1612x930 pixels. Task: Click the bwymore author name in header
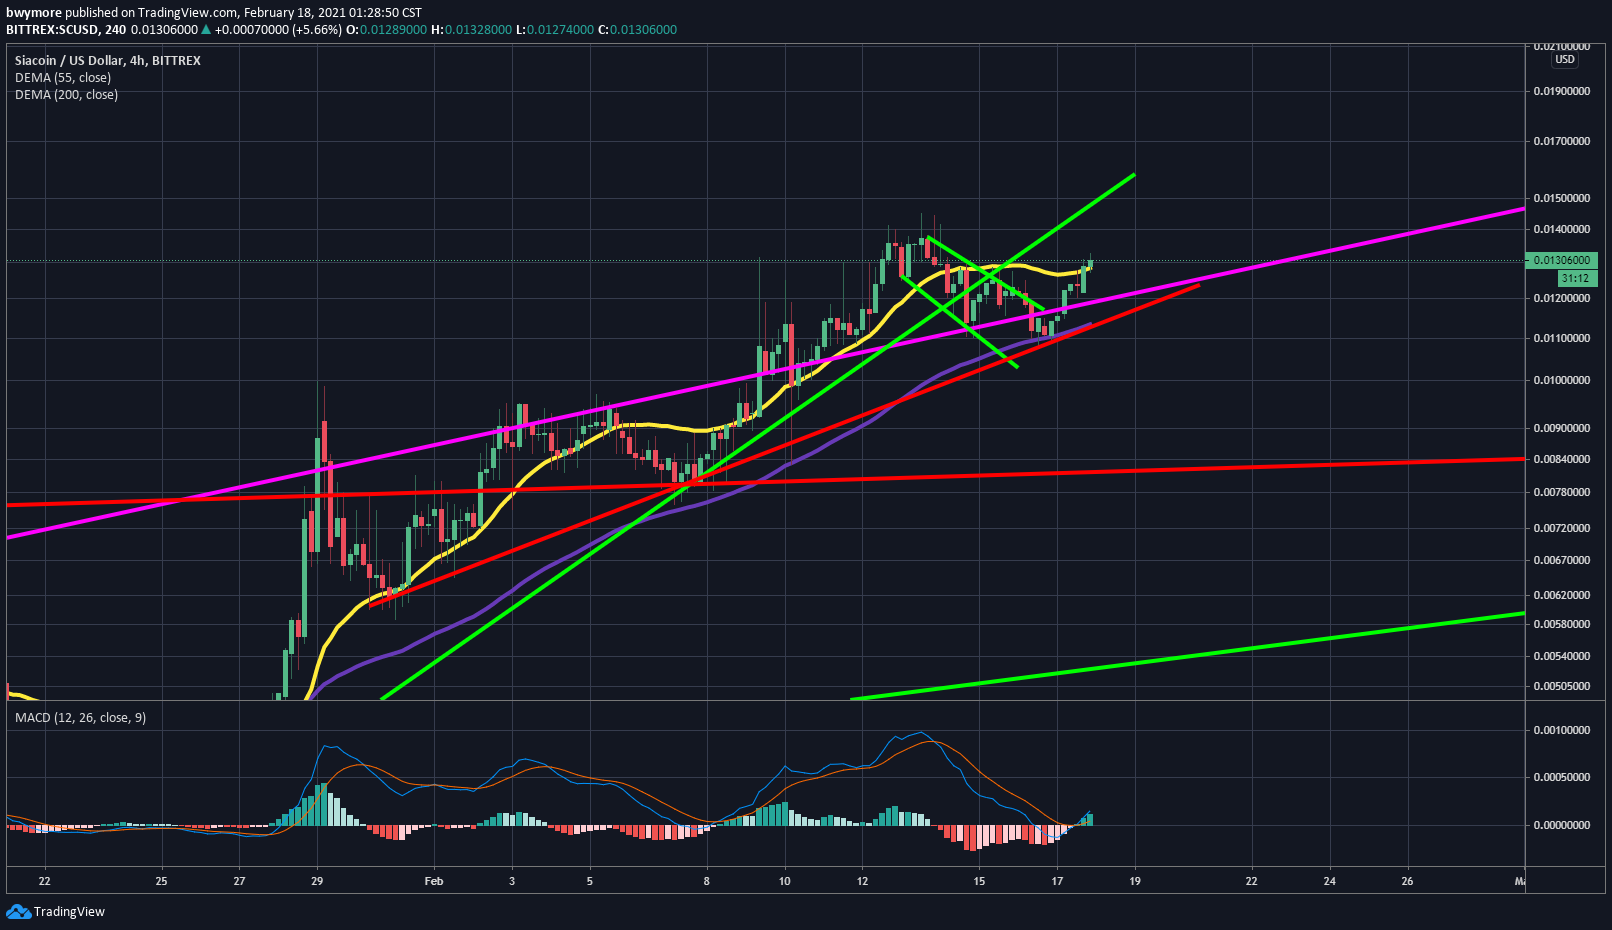(x=34, y=13)
